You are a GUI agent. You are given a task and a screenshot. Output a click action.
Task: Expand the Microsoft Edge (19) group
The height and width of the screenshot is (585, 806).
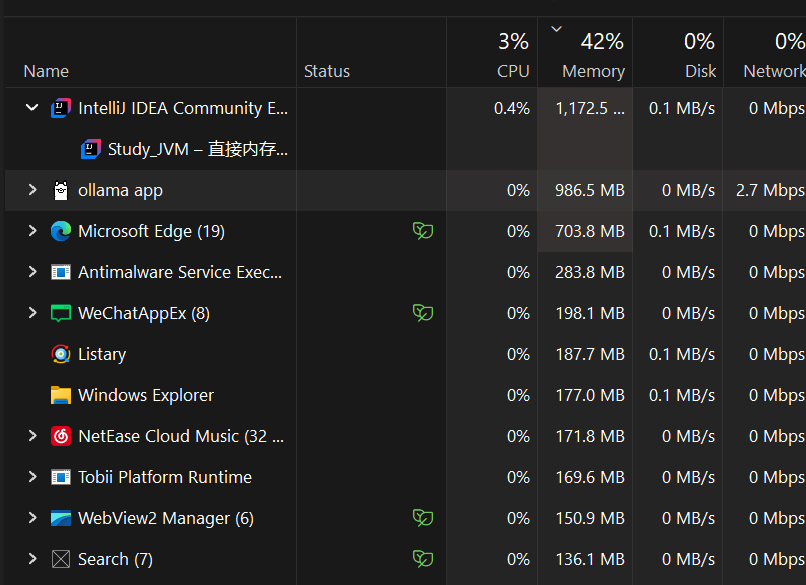pos(32,231)
